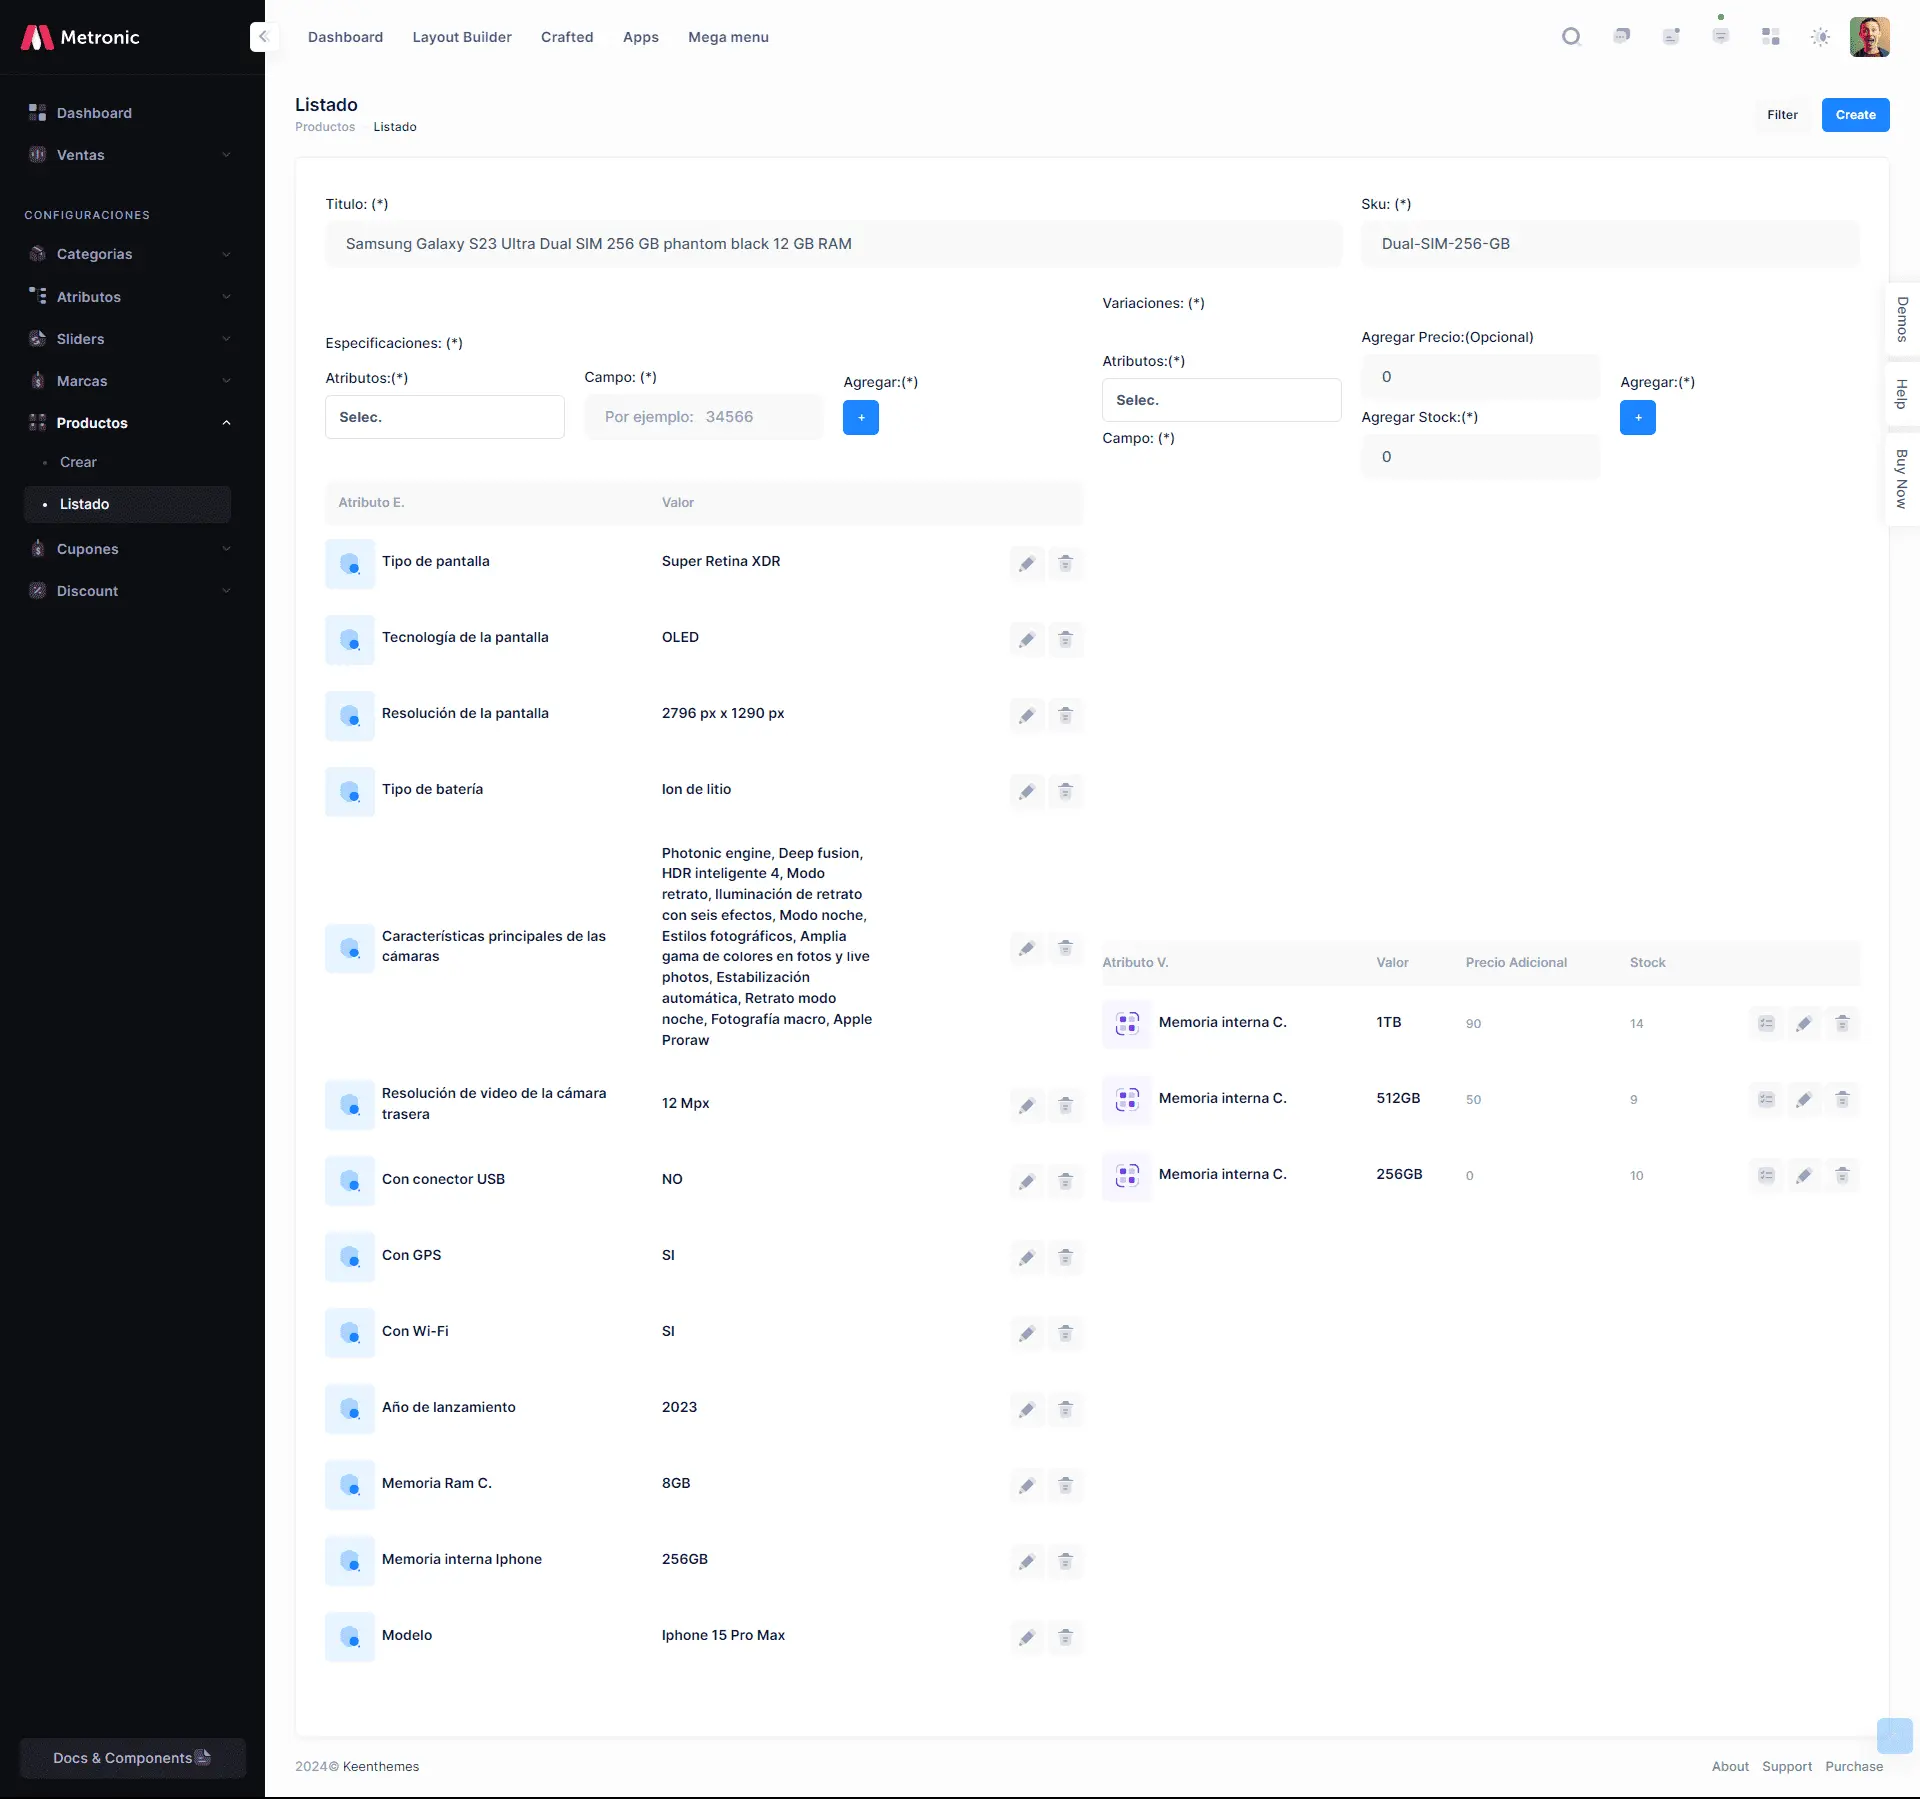Click the Agregar Stock input field
The height and width of the screenshot is (1799, 1920).
[x=1480, y=457]
